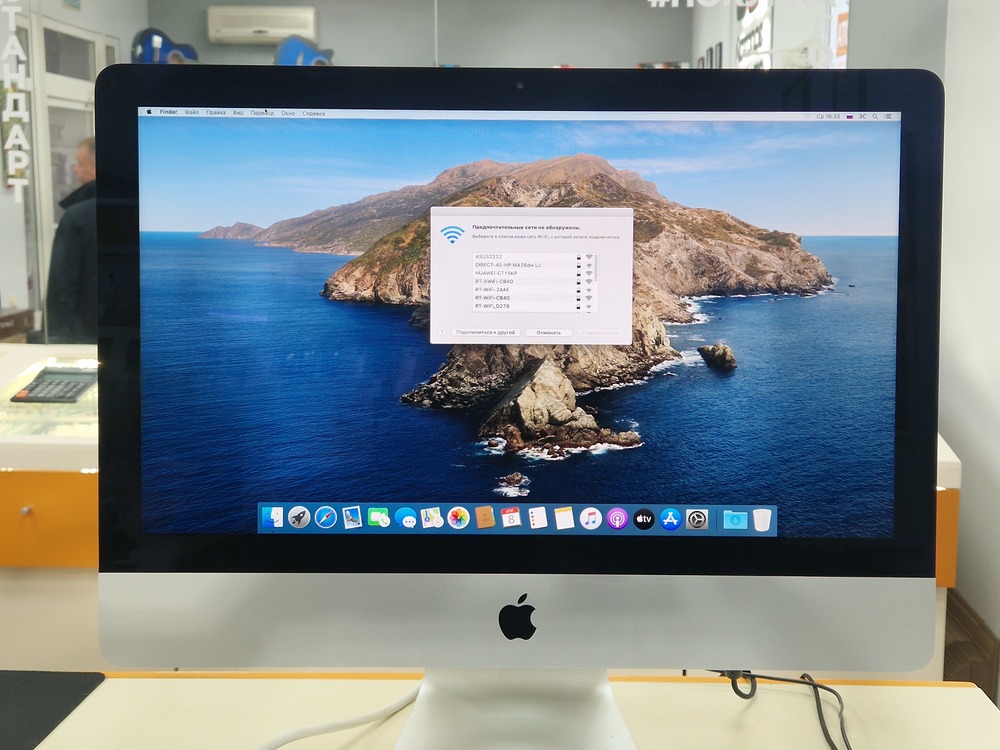Launch the Messages app from the Dock

[x=406, y=518]
